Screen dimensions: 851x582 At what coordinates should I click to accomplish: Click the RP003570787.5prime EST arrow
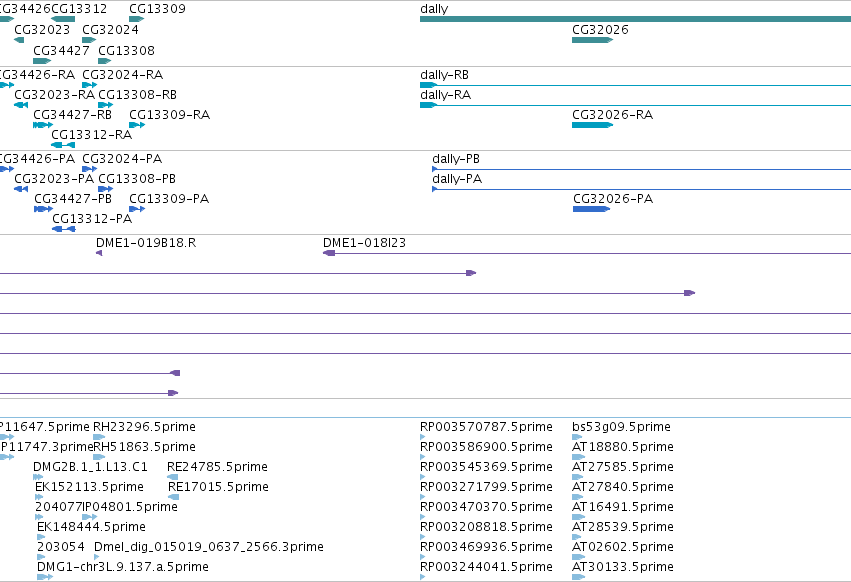click(x=423, y=437)
